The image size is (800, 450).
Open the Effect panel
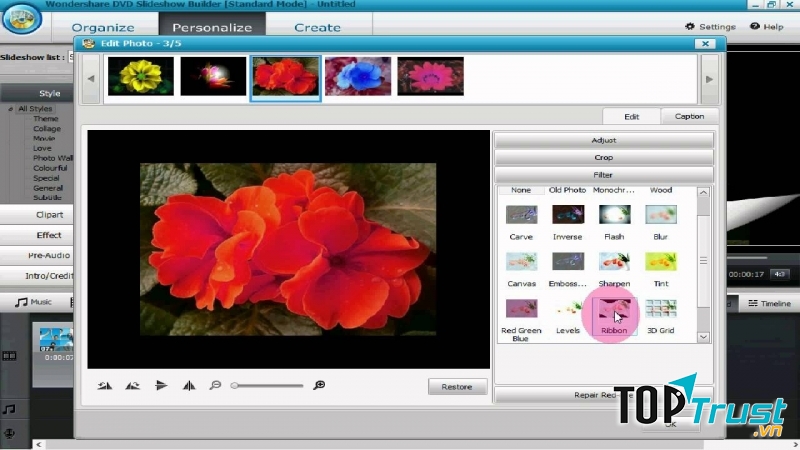point(49,235)
